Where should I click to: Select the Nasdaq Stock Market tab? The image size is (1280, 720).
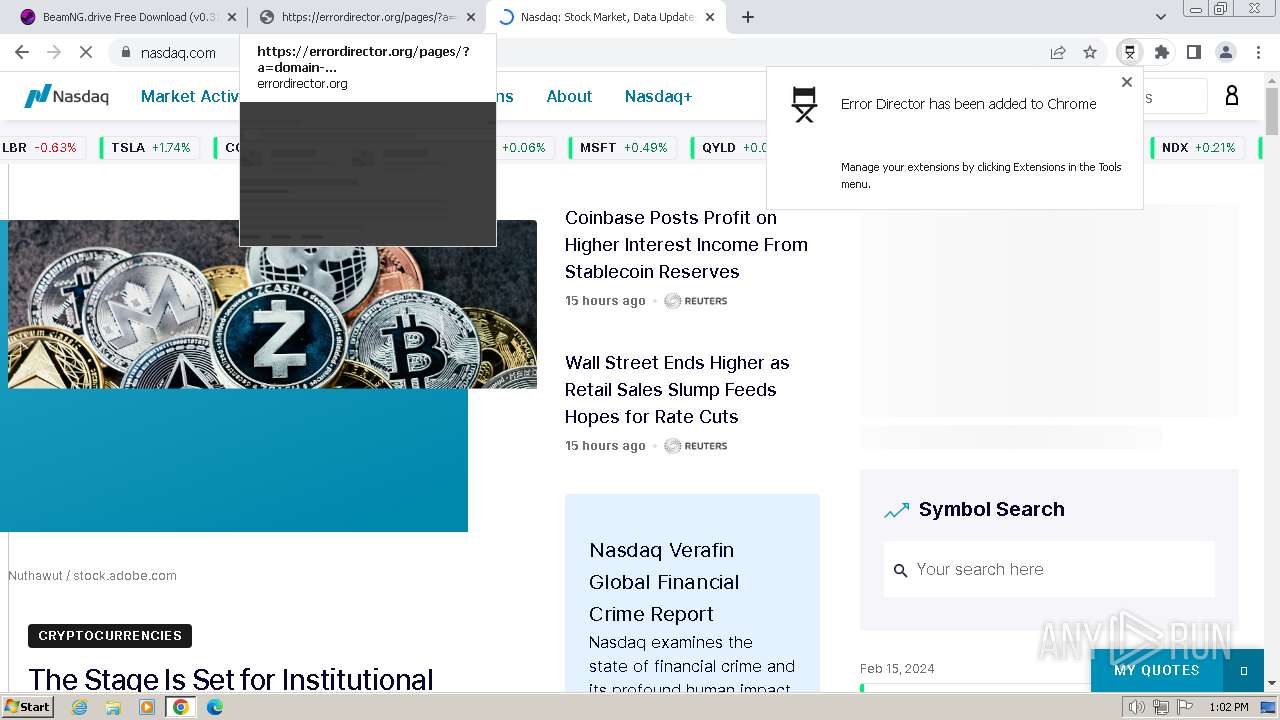[605, 17]
